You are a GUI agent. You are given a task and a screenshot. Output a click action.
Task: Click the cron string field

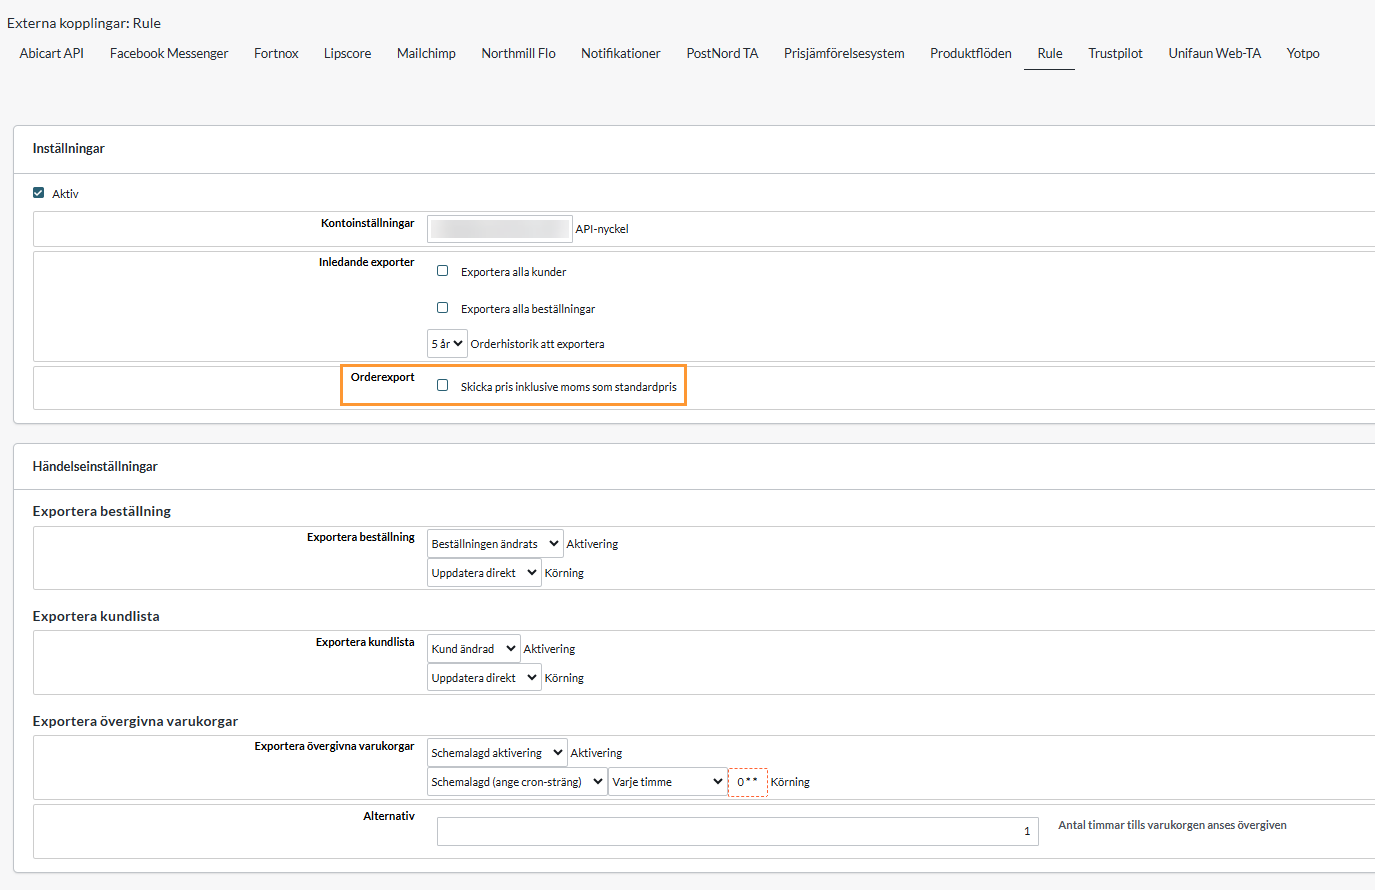coord(747,782)
